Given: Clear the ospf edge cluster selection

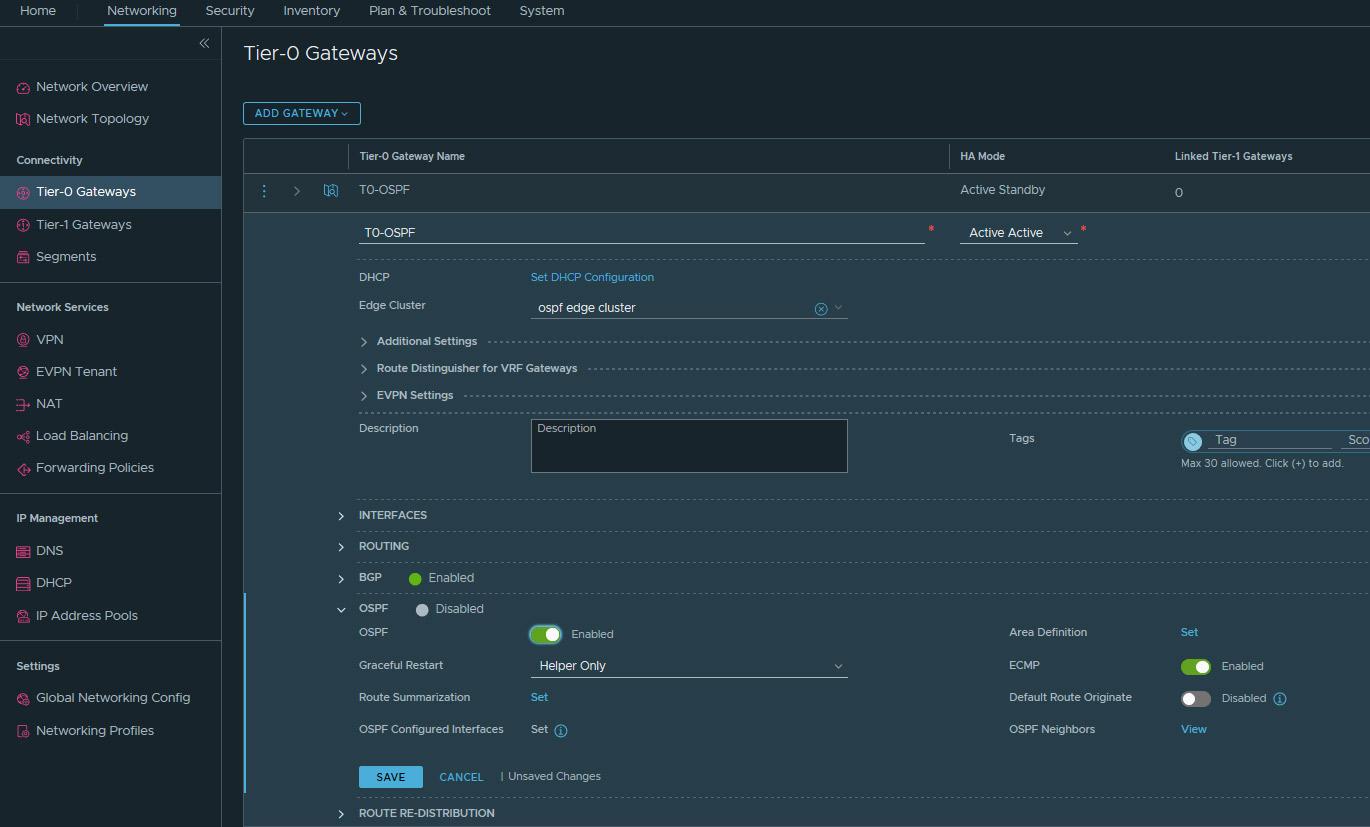Looking at the screenshot, I should pos(821,309).
